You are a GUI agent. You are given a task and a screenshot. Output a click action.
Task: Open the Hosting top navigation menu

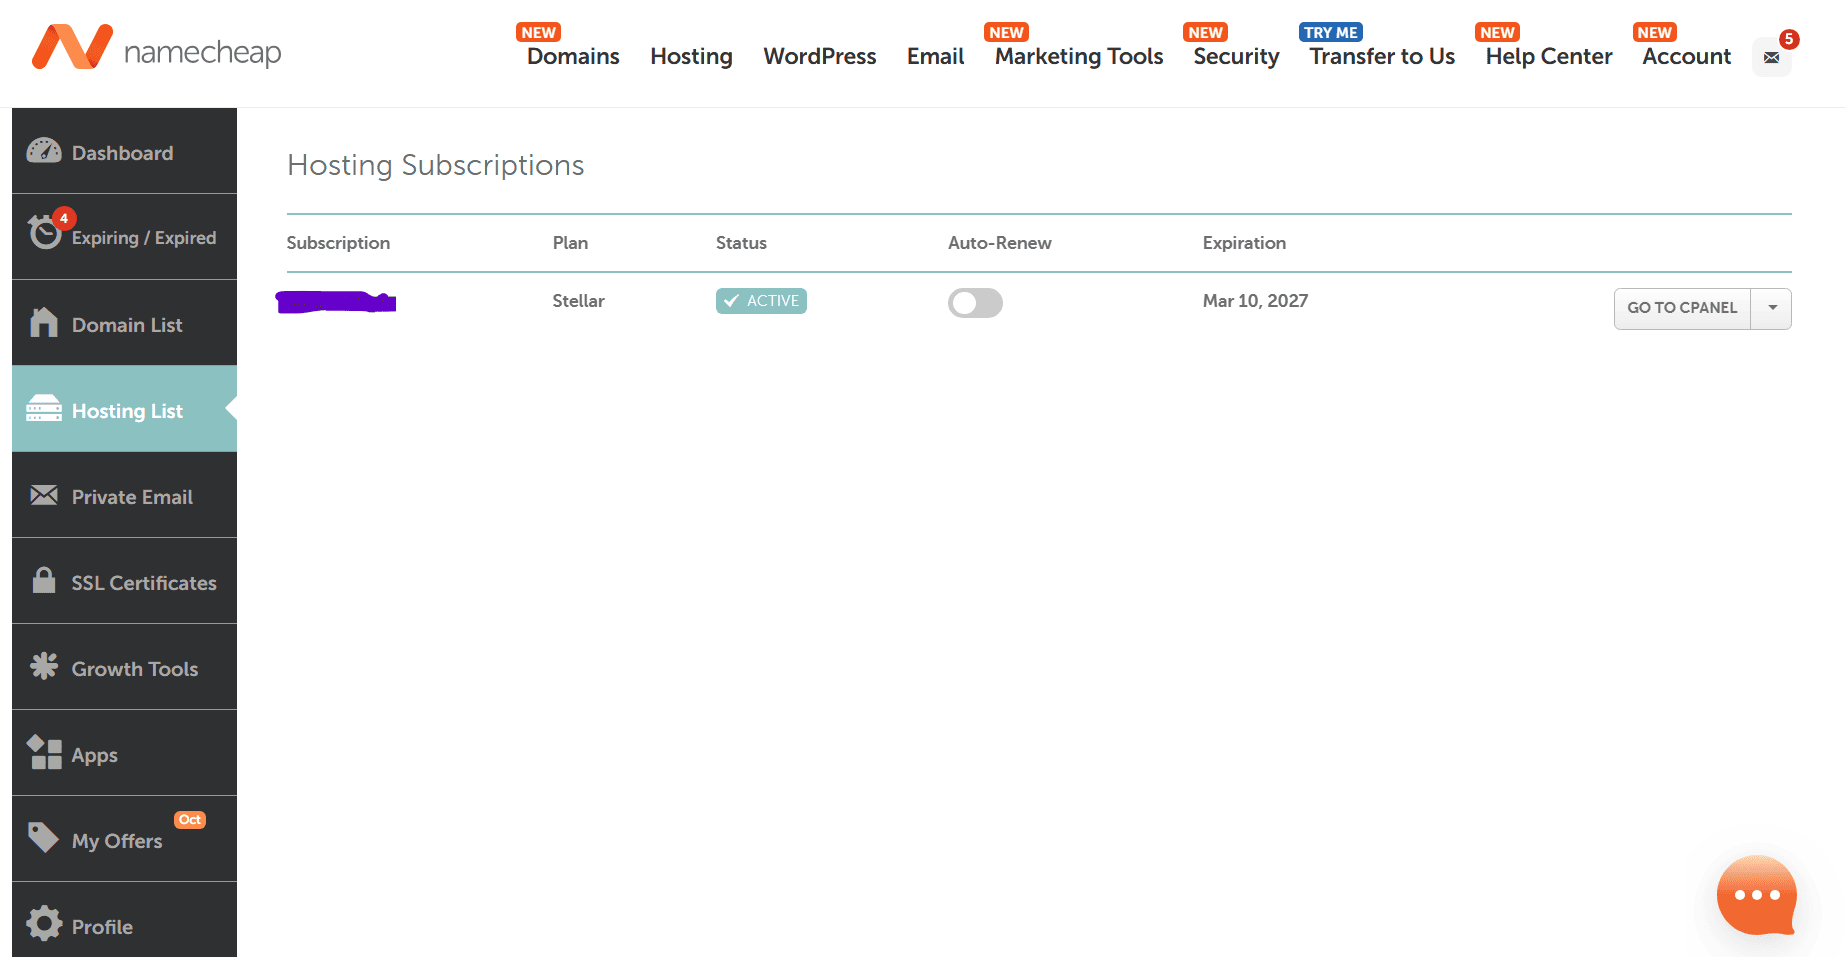coord(691,56)
